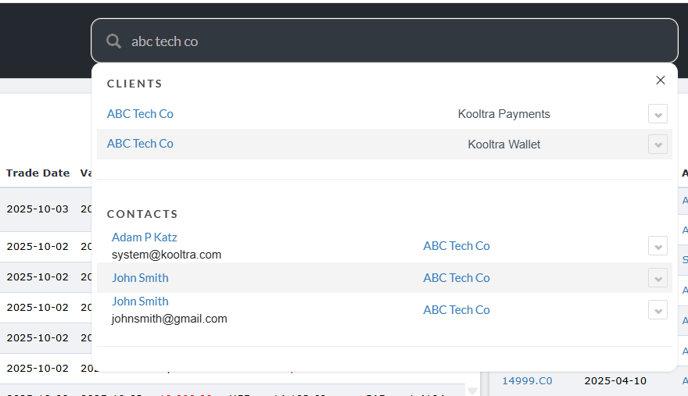Click the search field containing 'abc tech co'
This screenshot has height=396, width=688.
tap(384, 41)
